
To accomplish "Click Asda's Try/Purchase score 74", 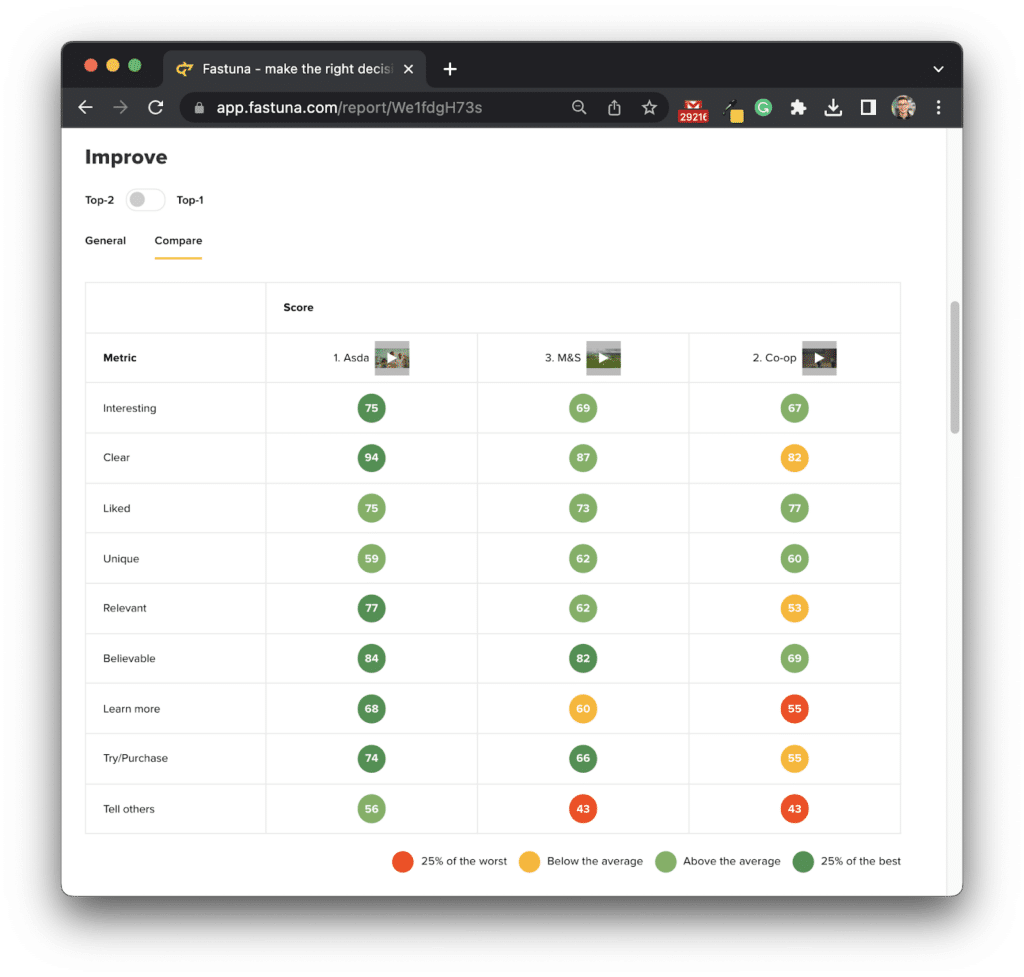I will [372, 758].
